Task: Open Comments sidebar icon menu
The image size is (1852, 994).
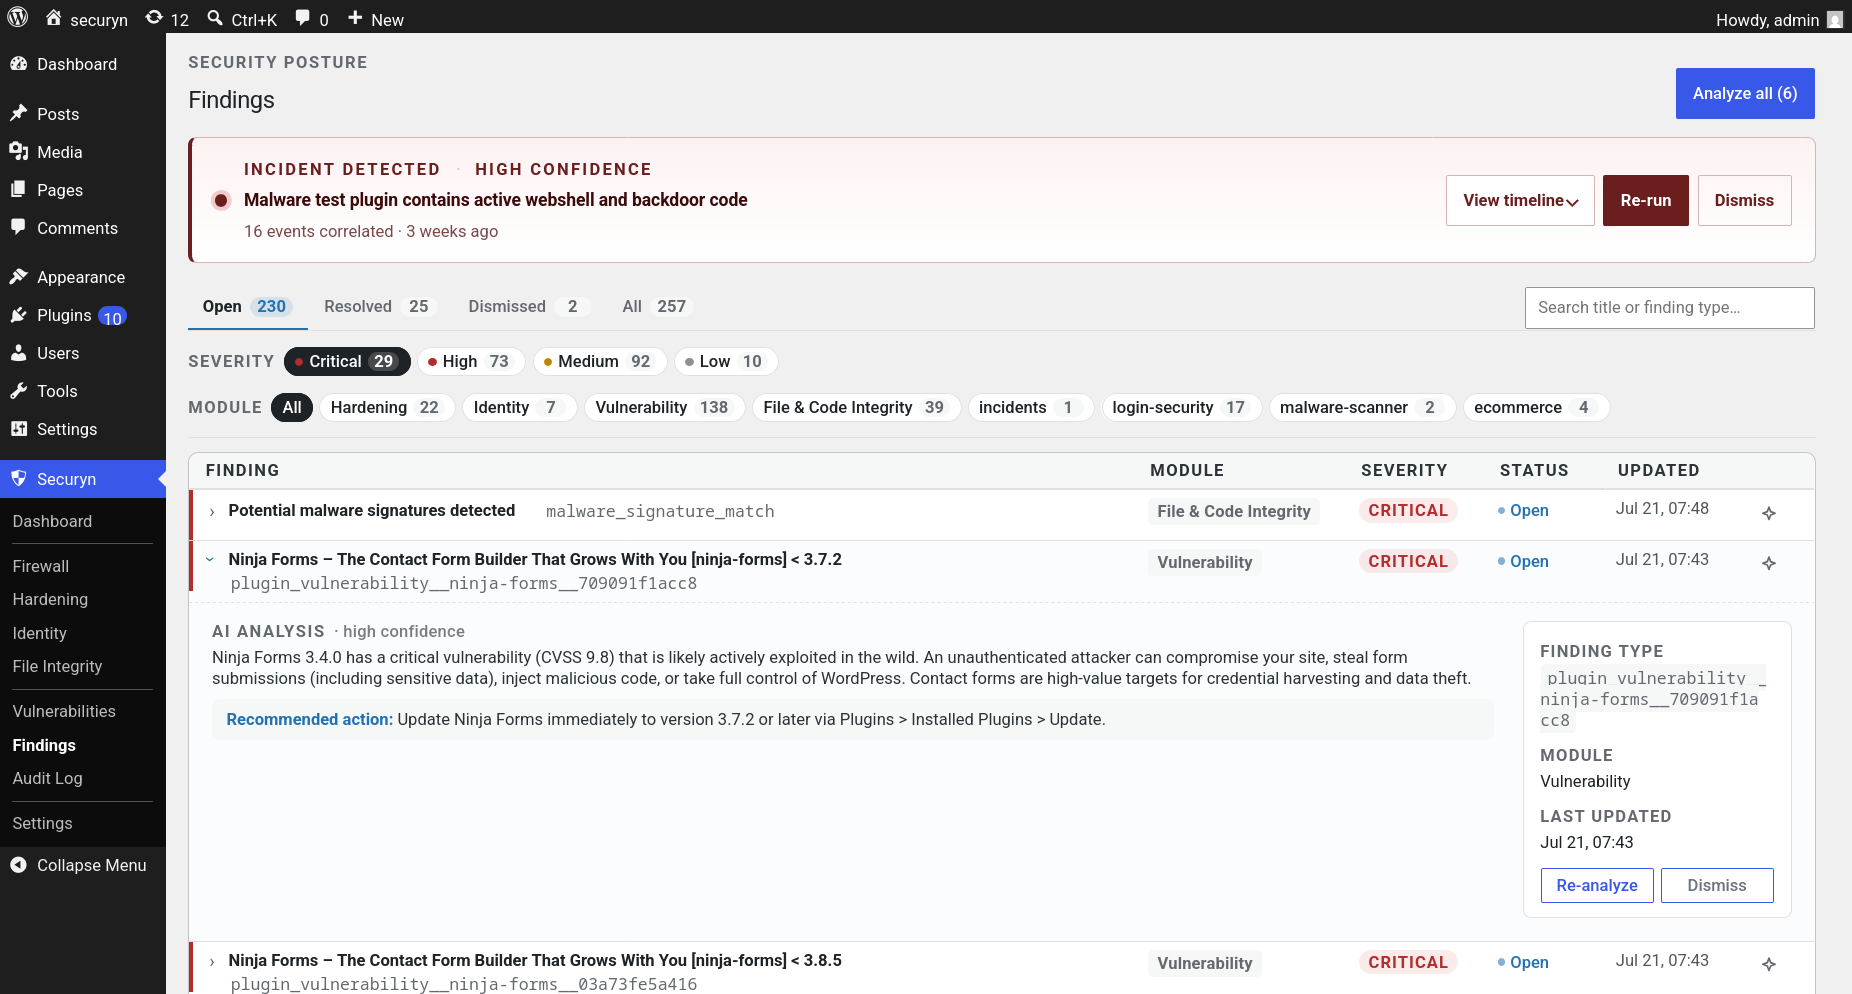Action: click(x=18, y=228)
